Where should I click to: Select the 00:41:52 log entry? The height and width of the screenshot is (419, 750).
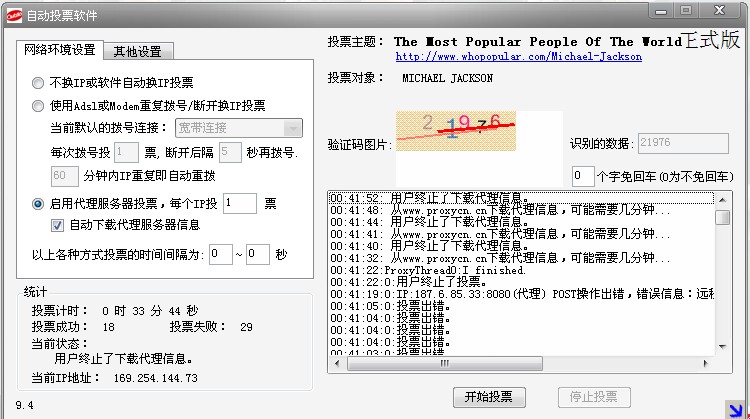(x=521, y=198)
